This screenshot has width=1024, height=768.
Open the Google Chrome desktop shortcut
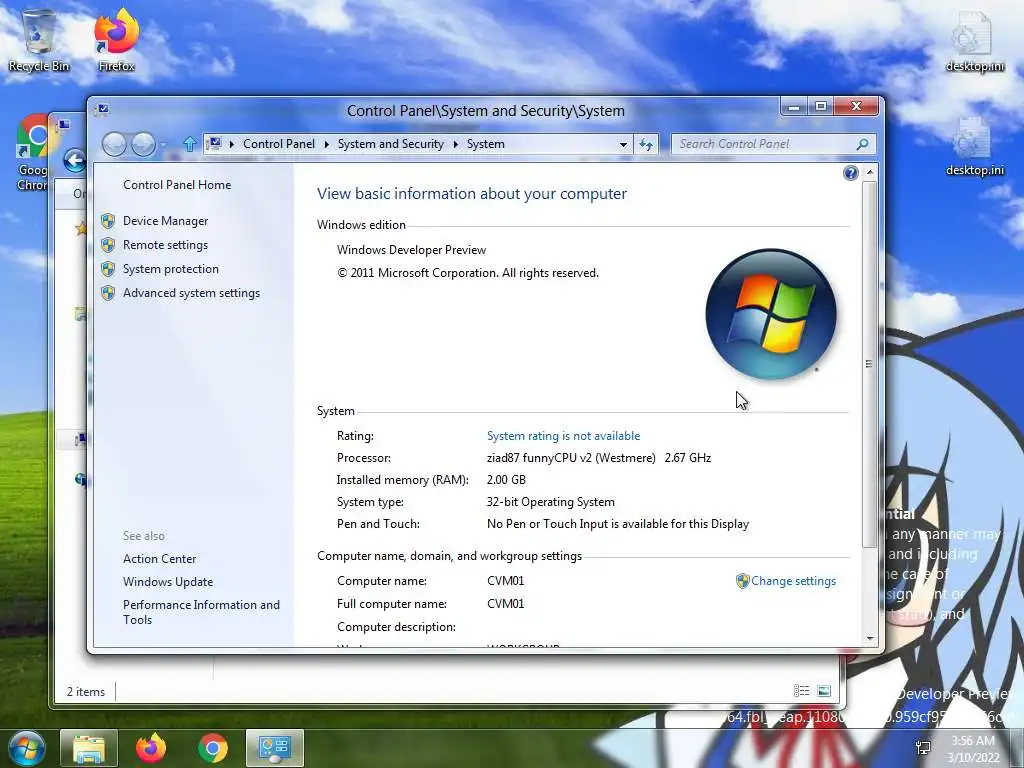tap(31, 153)
